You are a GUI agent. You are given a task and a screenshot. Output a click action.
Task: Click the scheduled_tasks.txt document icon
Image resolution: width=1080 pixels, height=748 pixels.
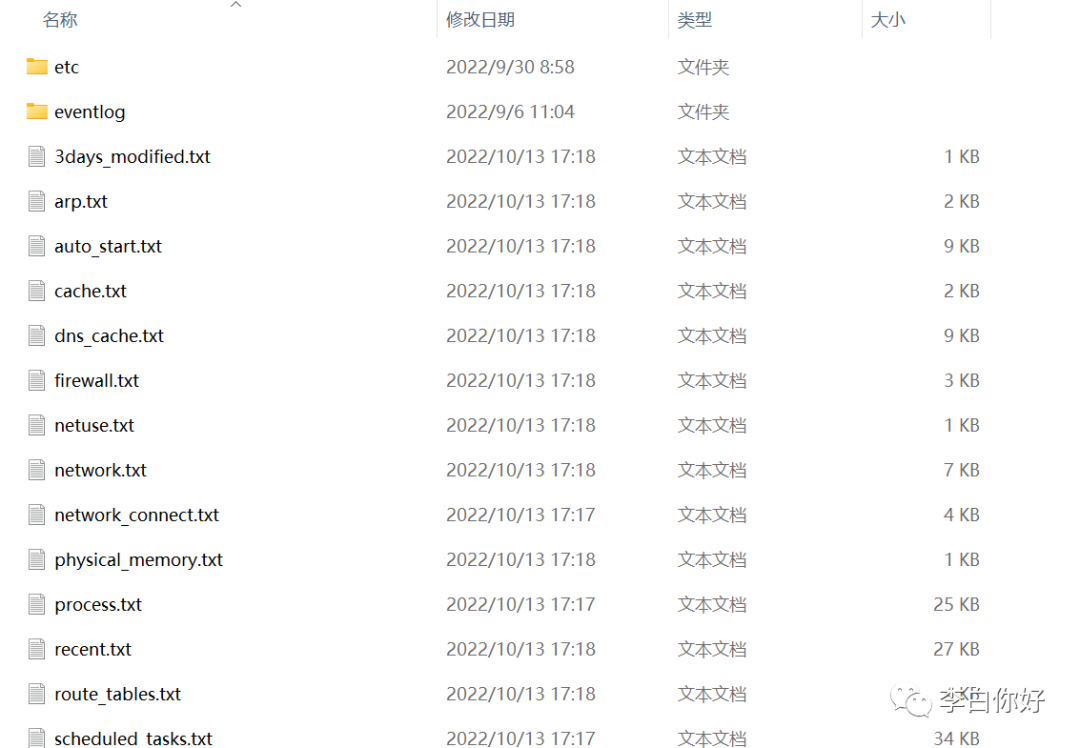[37, 737]
